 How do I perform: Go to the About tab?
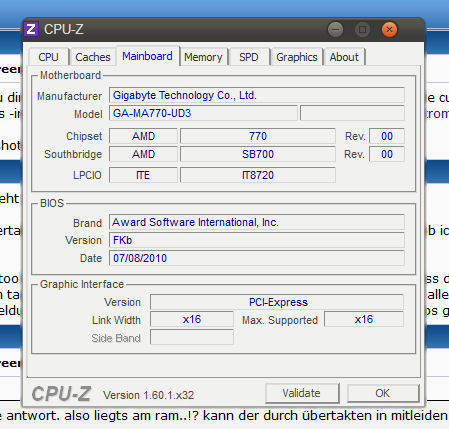(x=344, y=57)
